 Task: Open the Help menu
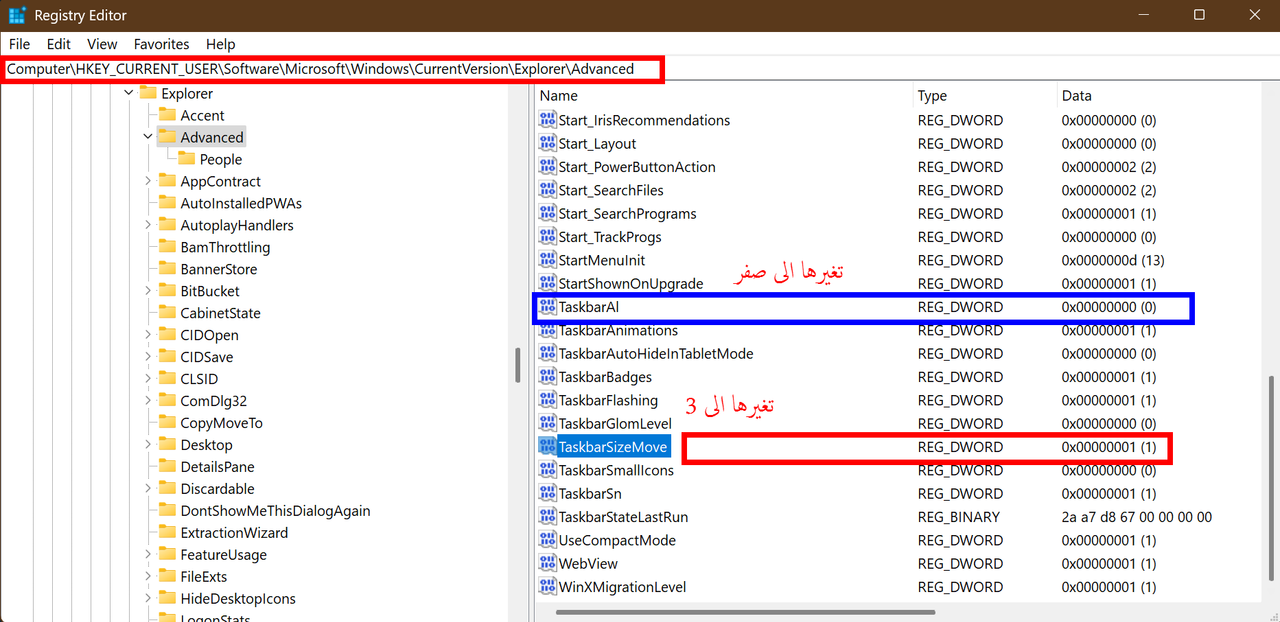220,44
